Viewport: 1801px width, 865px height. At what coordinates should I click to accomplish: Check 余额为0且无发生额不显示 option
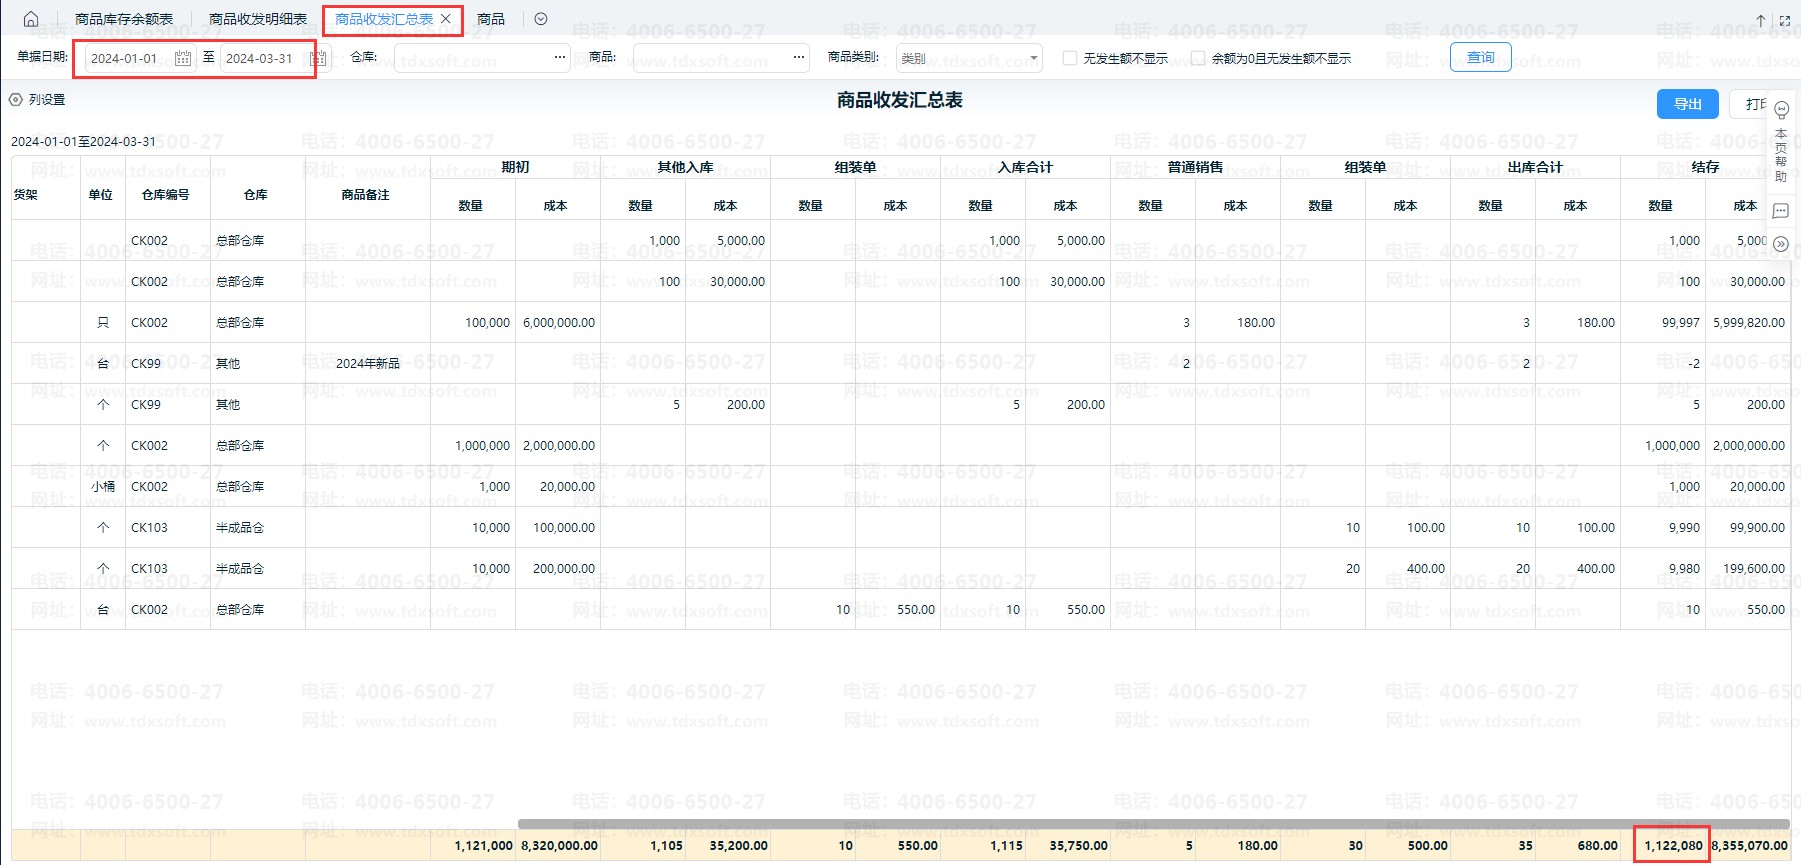pos(1198,58)
